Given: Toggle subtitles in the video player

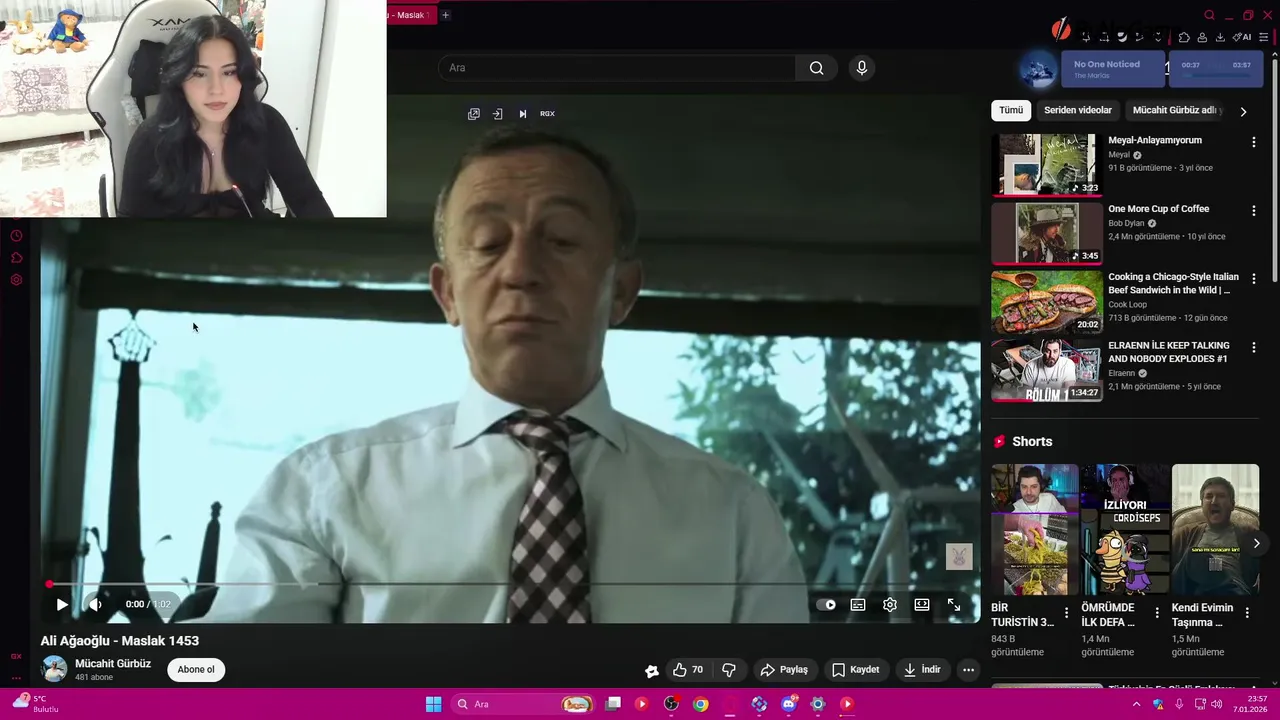Looking at the screenshot, I should (x=858, y=604).
